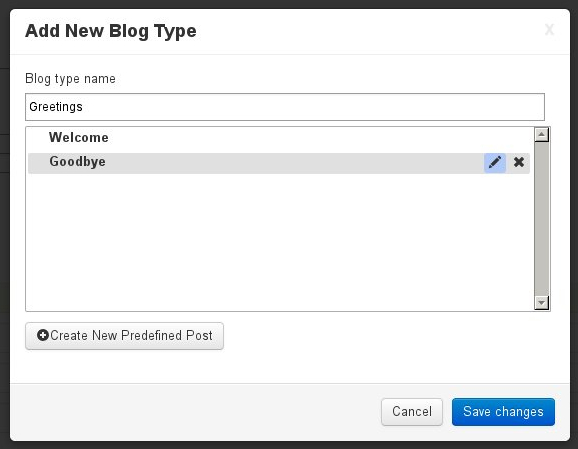Save changes to the blog type
578x449 pixels.
pyautogui.click(x=503, y=412)
